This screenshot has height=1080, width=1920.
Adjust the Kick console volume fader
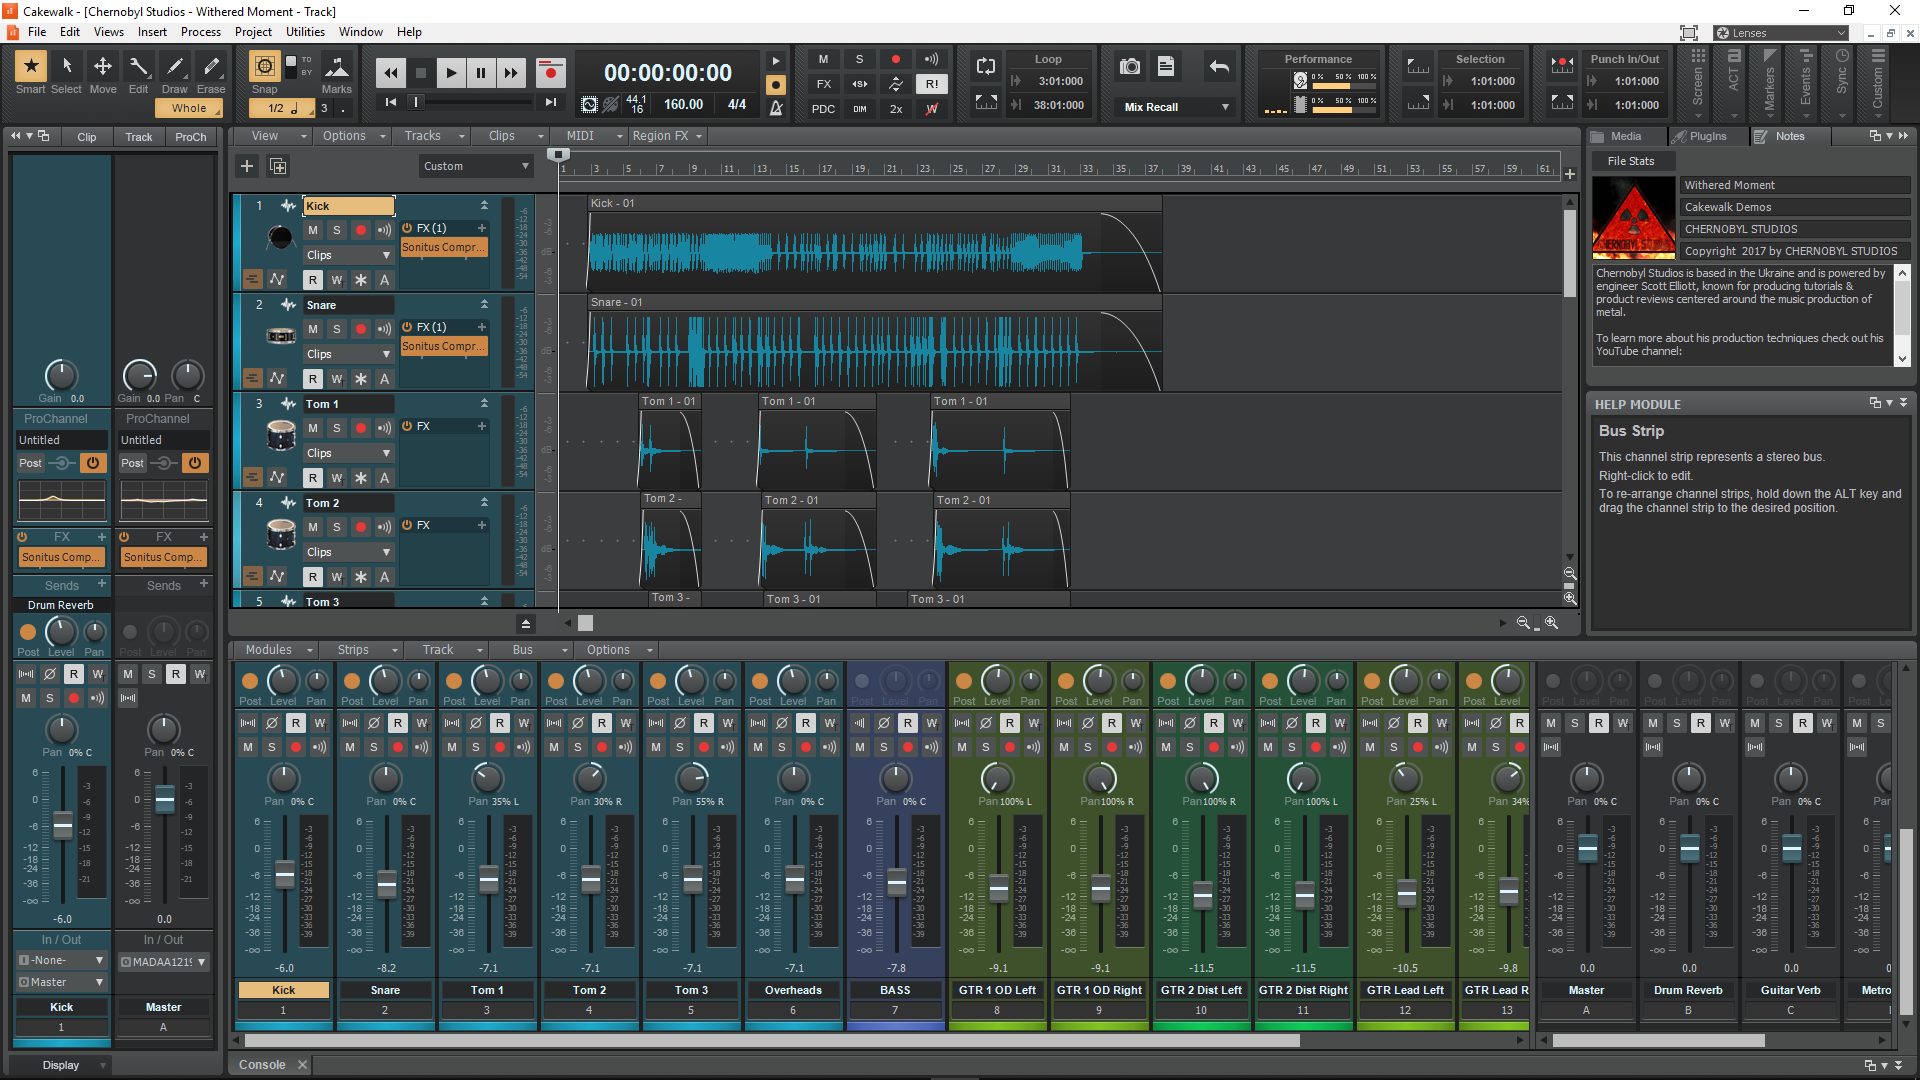click(285, 875)
